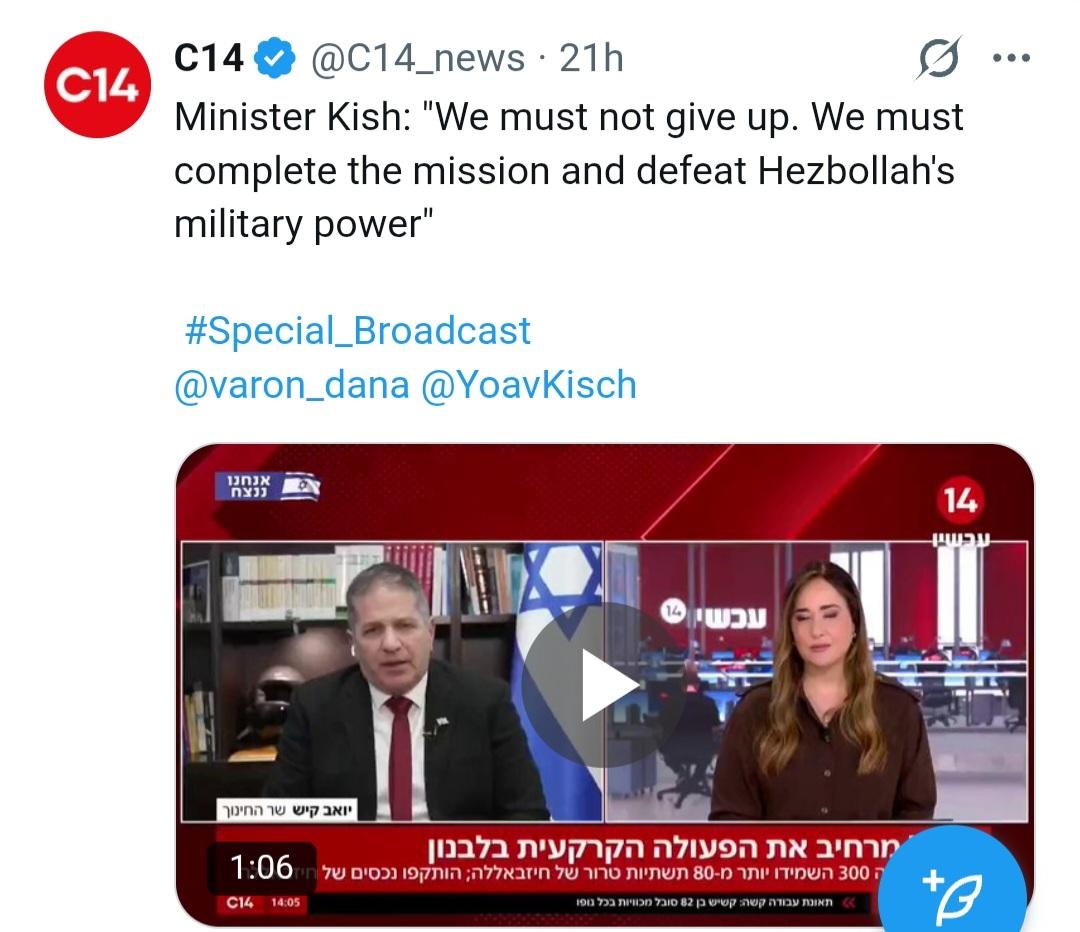Screen dimensions: 1080x932
Task: Open the three-dot more options menu
Action: click(x=1011, y=58)
